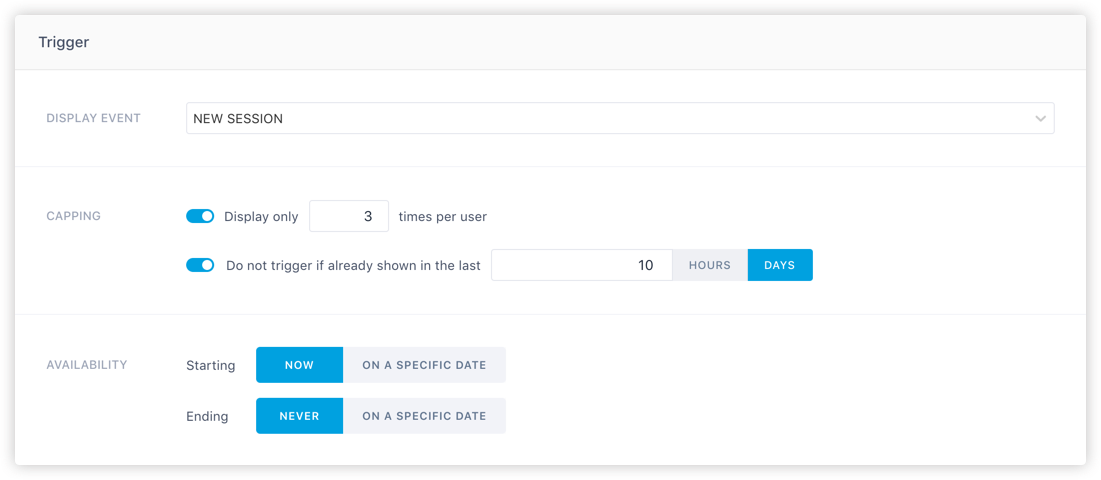This screenshot has height=480, width=1101.
Task: Disable the 'Do not trigger if already shown' switch
Action: pos(200,265)
